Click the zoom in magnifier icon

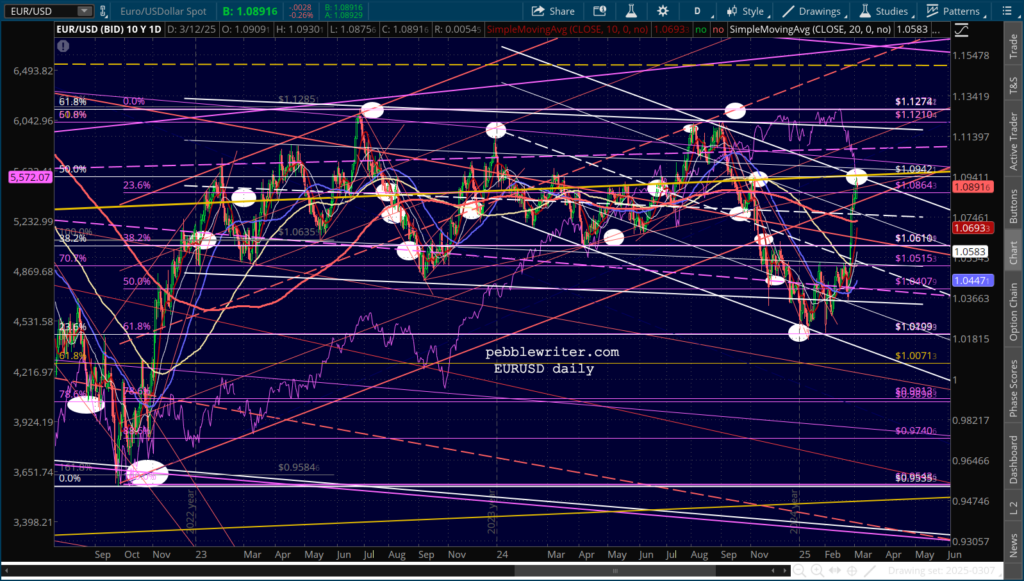tap(816, 571)
